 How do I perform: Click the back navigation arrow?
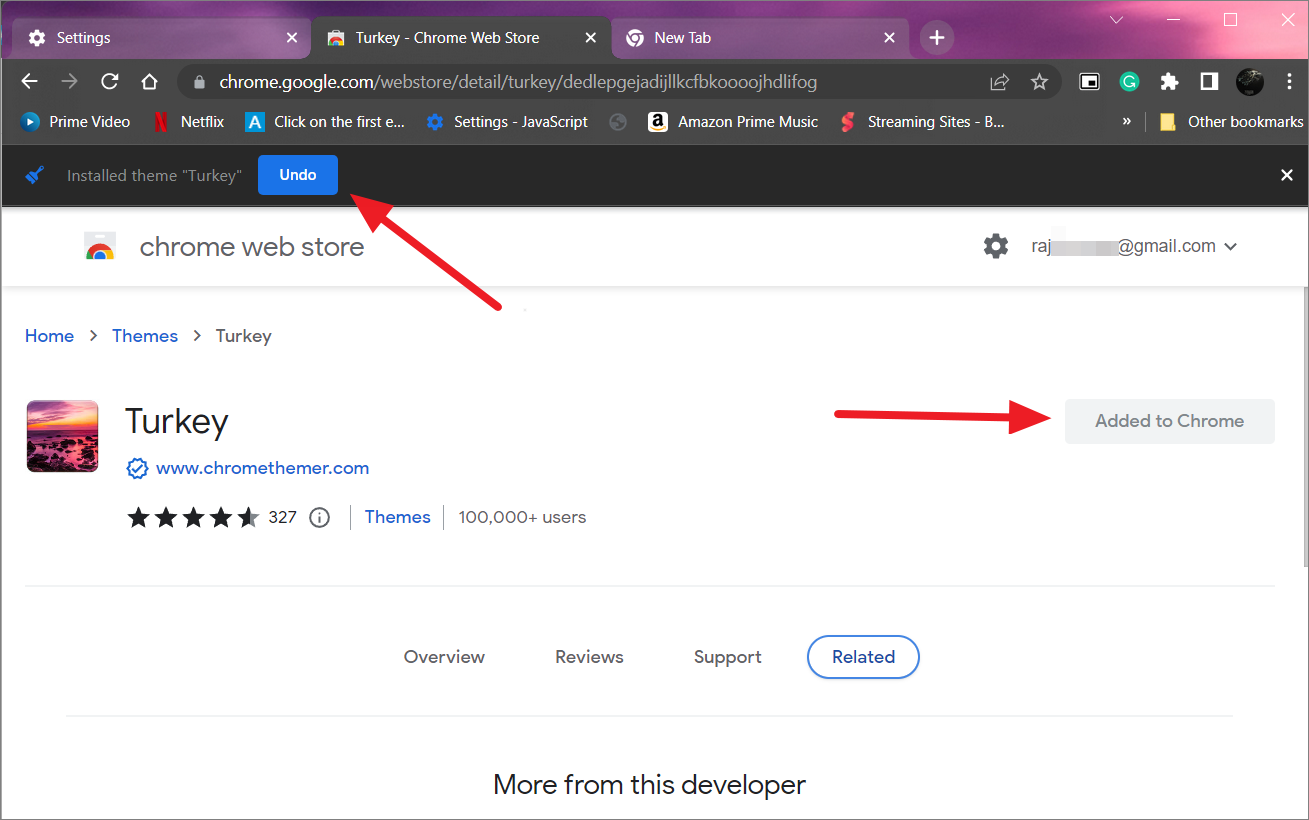(x=29, y=81)
